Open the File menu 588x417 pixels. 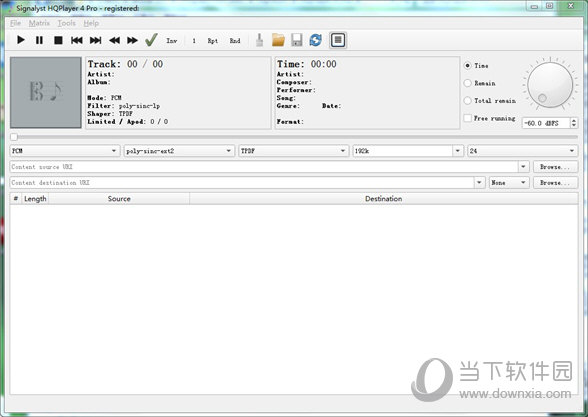(x=15, y=23)
